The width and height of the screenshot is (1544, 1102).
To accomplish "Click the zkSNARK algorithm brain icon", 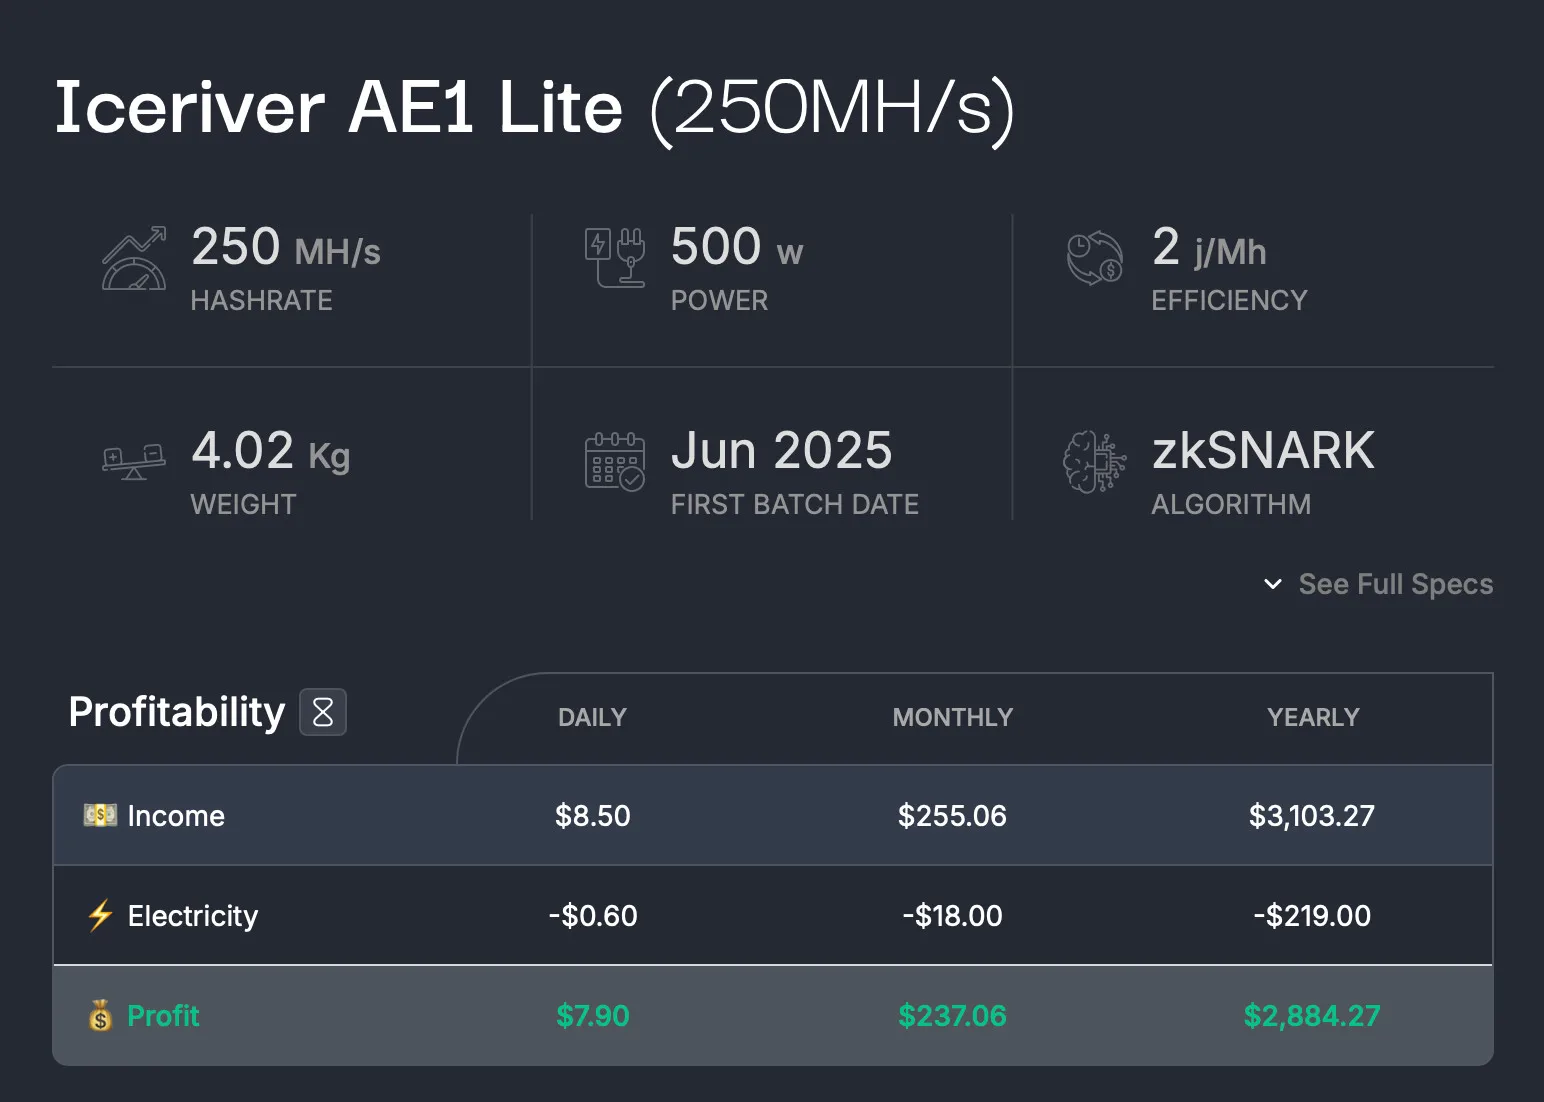I will click(1094, 462).
